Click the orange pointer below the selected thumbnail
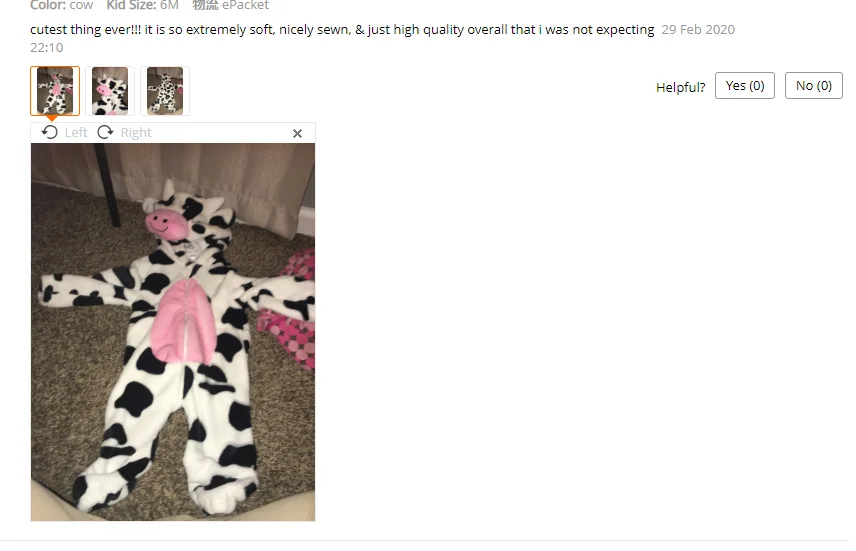The height and width of the screenshot is (551, 856). (x=52, y=118)
